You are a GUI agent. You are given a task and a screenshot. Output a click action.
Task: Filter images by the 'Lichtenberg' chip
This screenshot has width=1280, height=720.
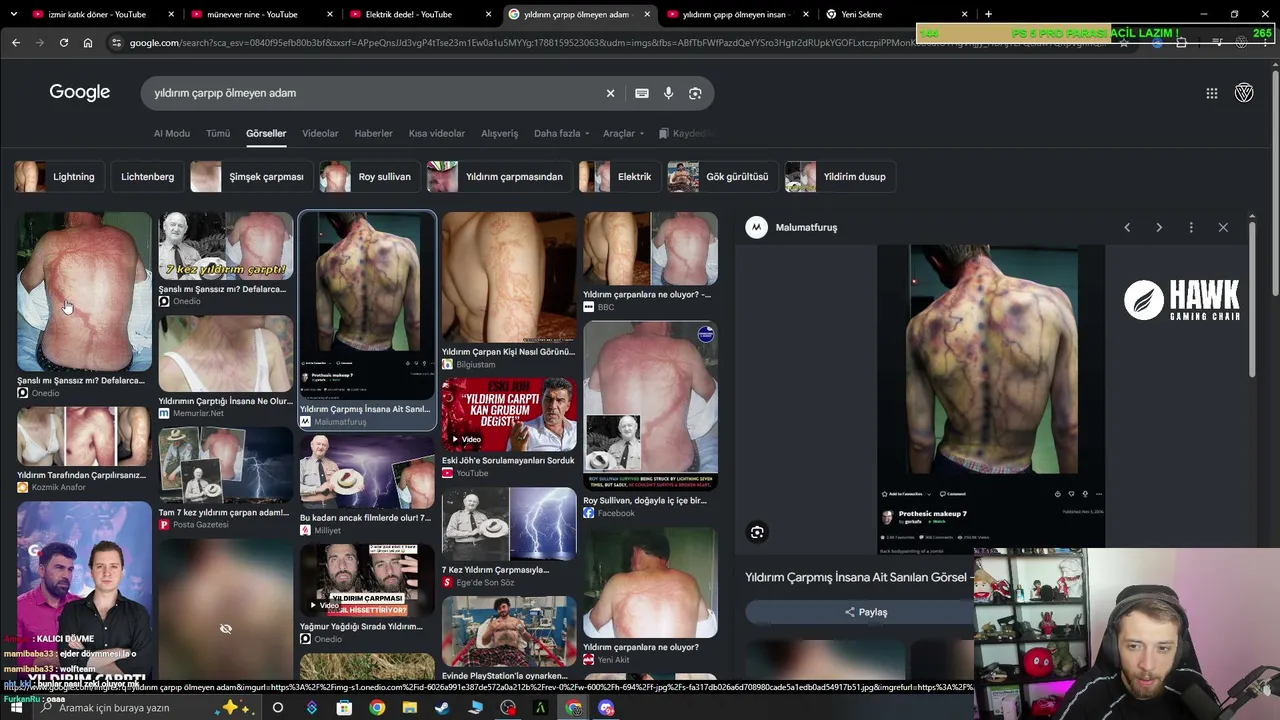pos(147,177)
